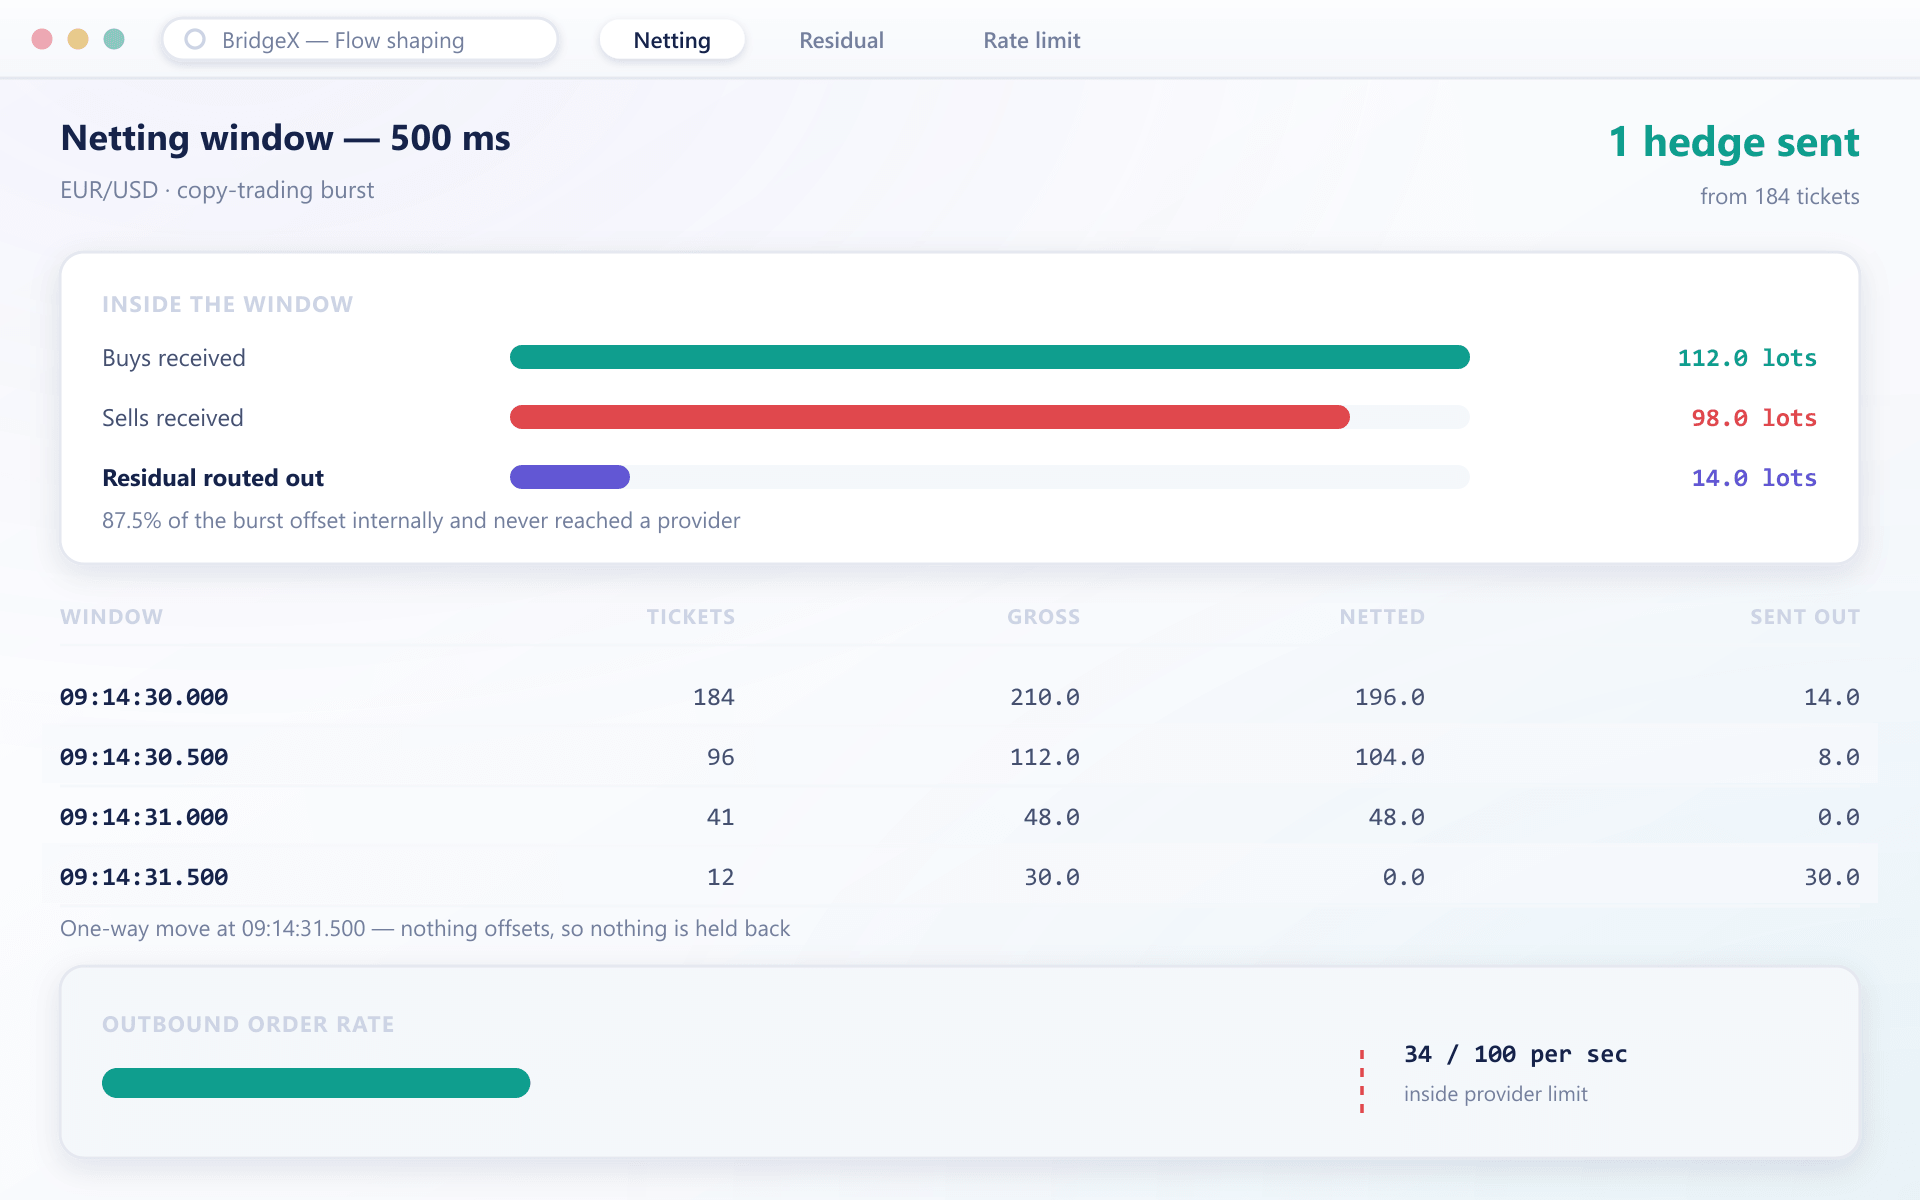Image resolution: width=1920 pixels, height=1200 pixels.
Task: Open the Rate limit tab
Action: [x=1032, y=40]
